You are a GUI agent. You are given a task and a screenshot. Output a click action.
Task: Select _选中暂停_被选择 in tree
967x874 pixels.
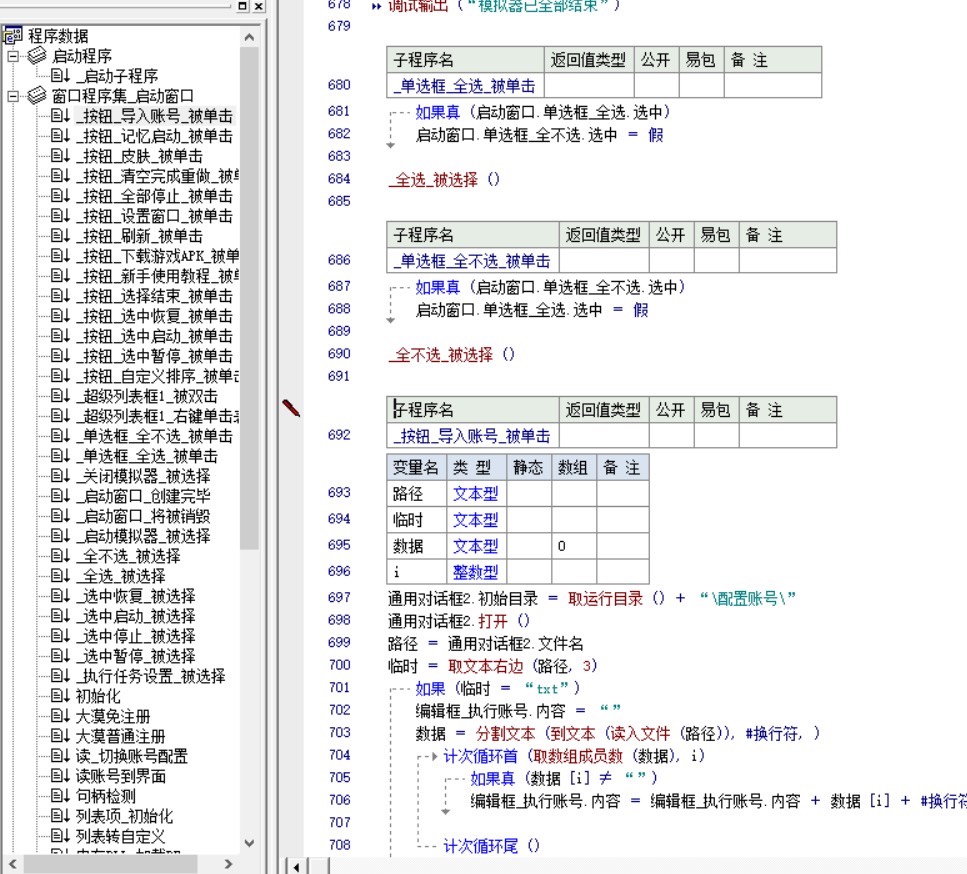click(136, 656)
